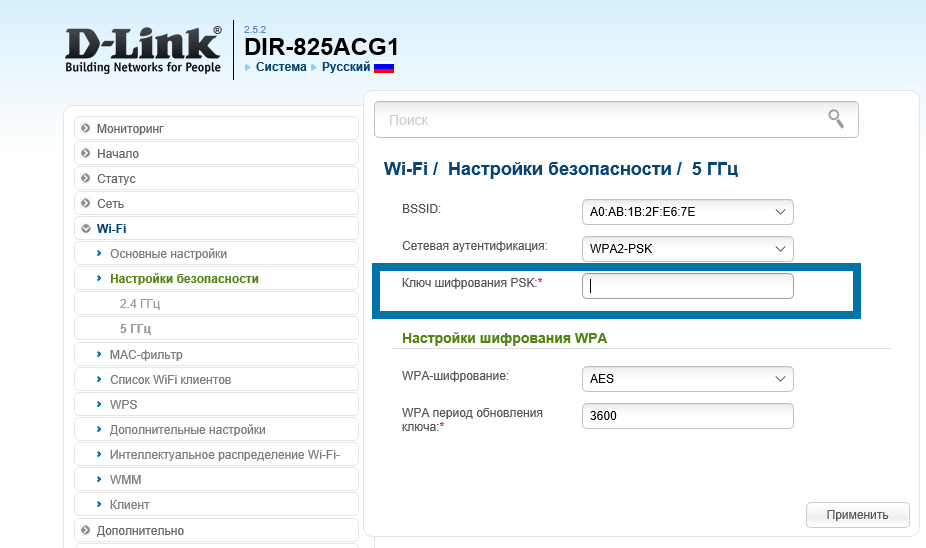Select the 2.4 ГГц entry
Viewport: 926px width, 548px height.
coord(216,304)
